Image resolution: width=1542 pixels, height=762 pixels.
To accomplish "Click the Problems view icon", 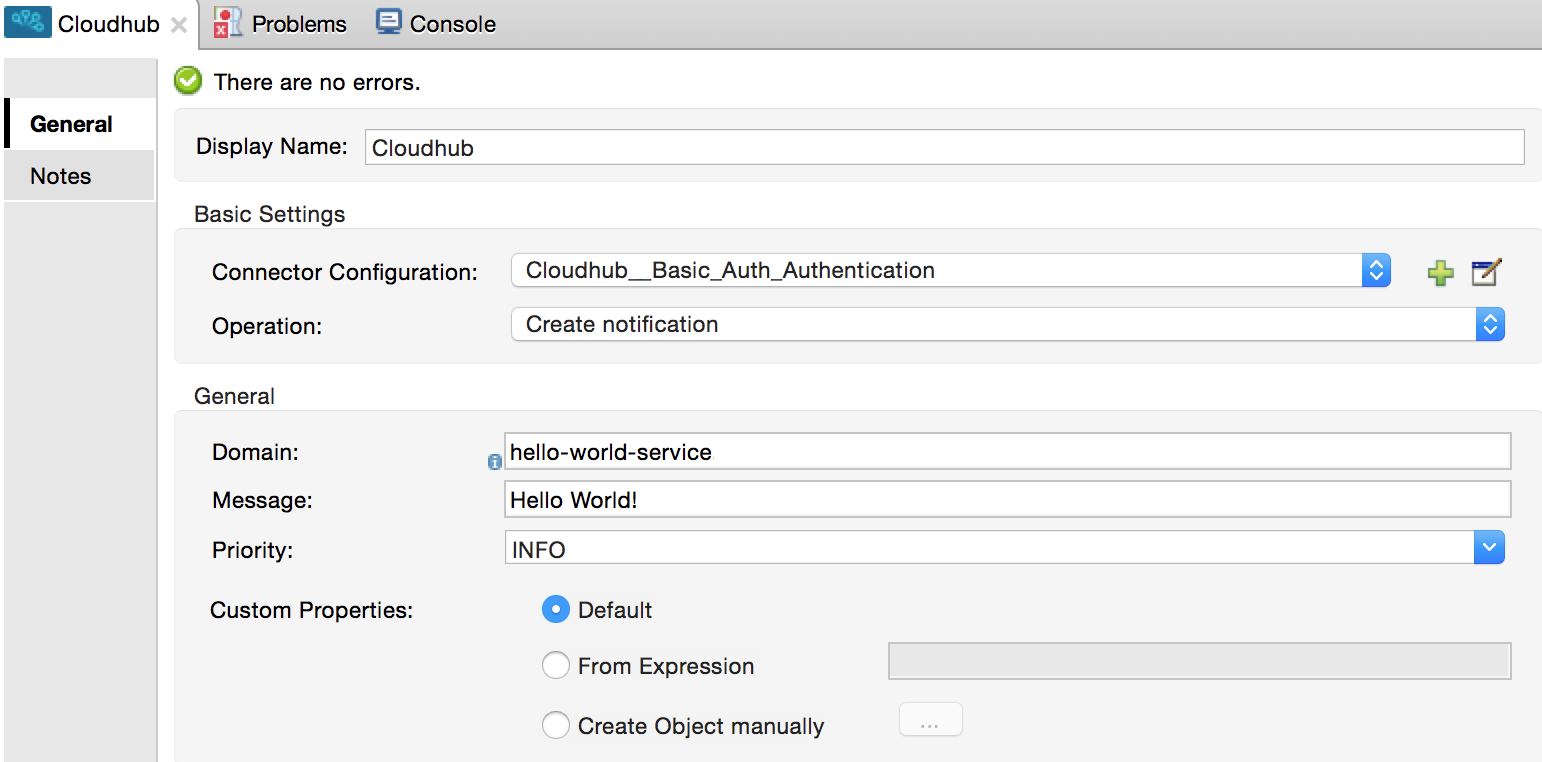I will click(x=226, y=22).
